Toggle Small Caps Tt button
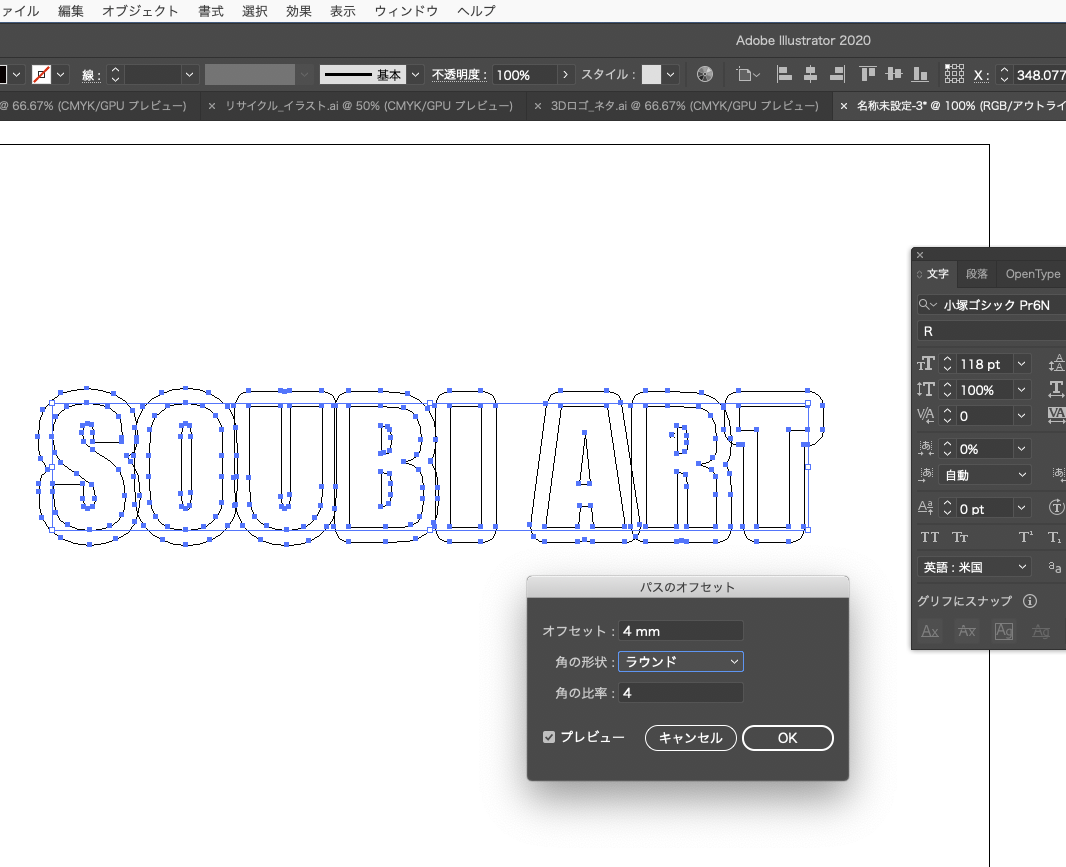Screen dimensions: 1066x867 coord(959,537)
